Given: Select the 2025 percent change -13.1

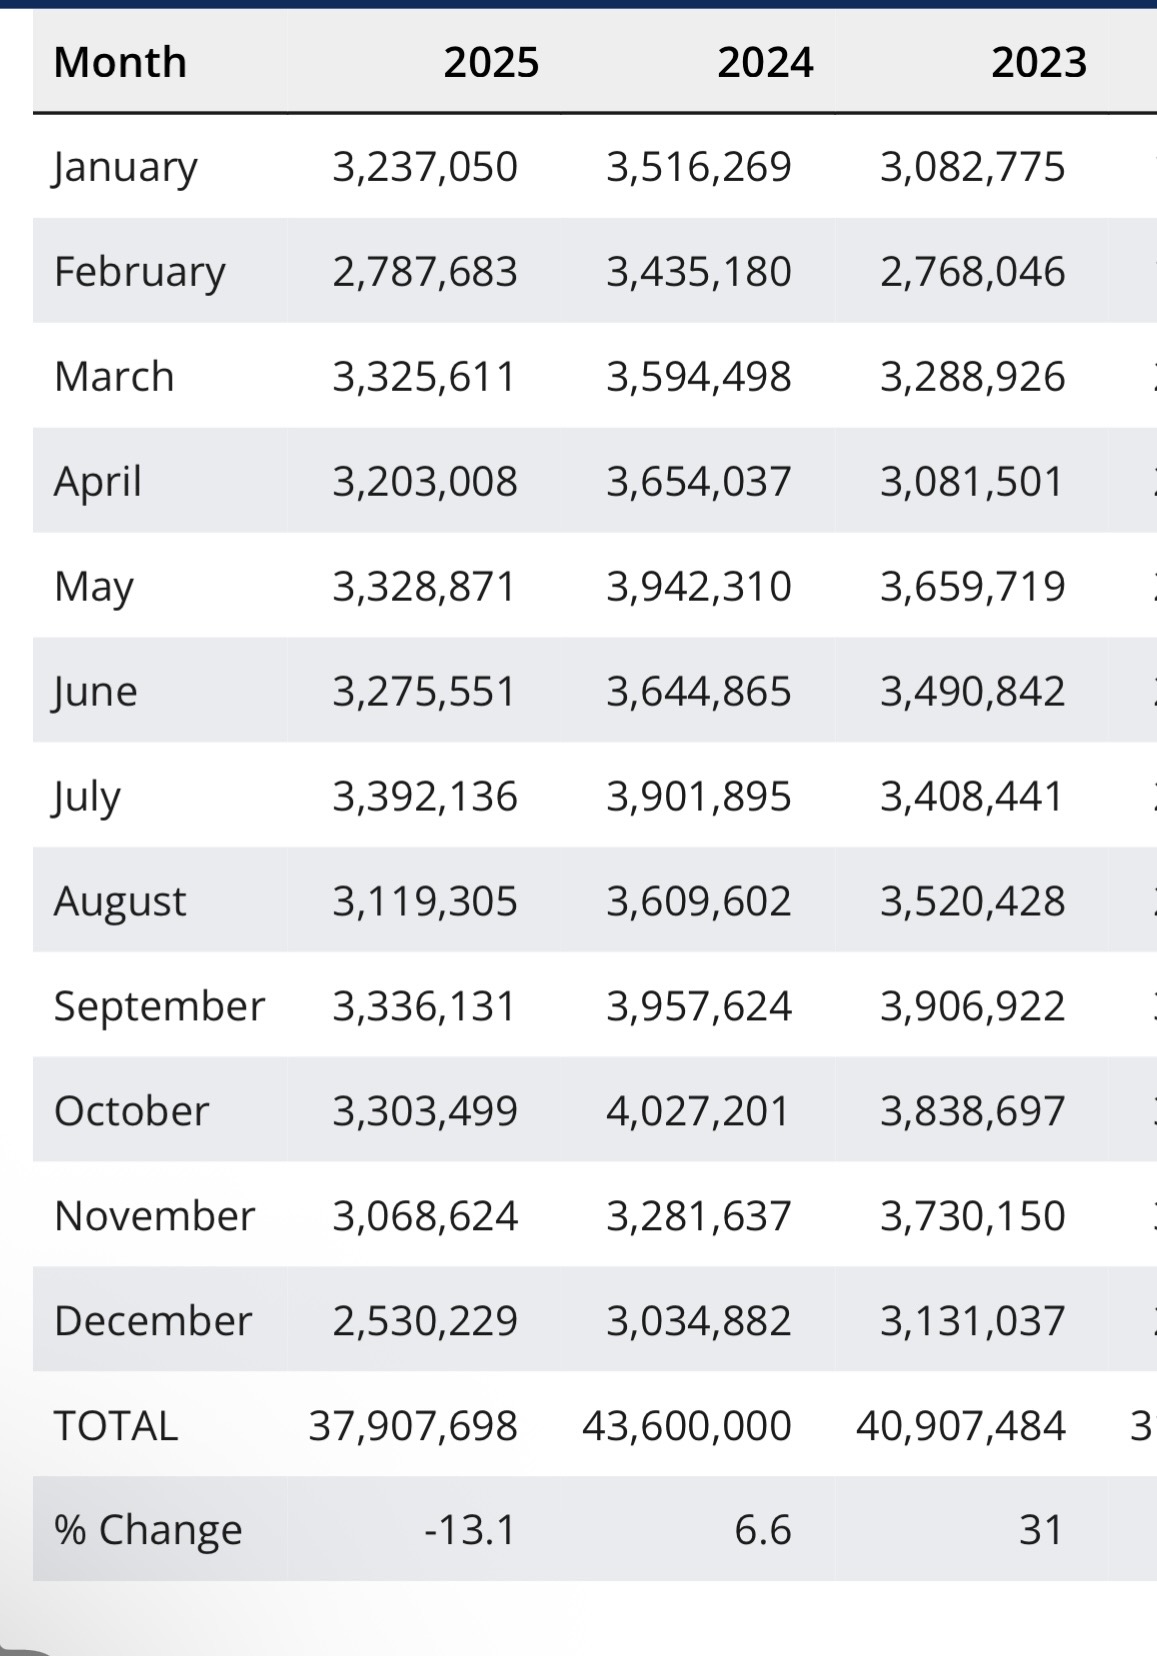Looking at the screenshot, I should (x=470, y=1530).
